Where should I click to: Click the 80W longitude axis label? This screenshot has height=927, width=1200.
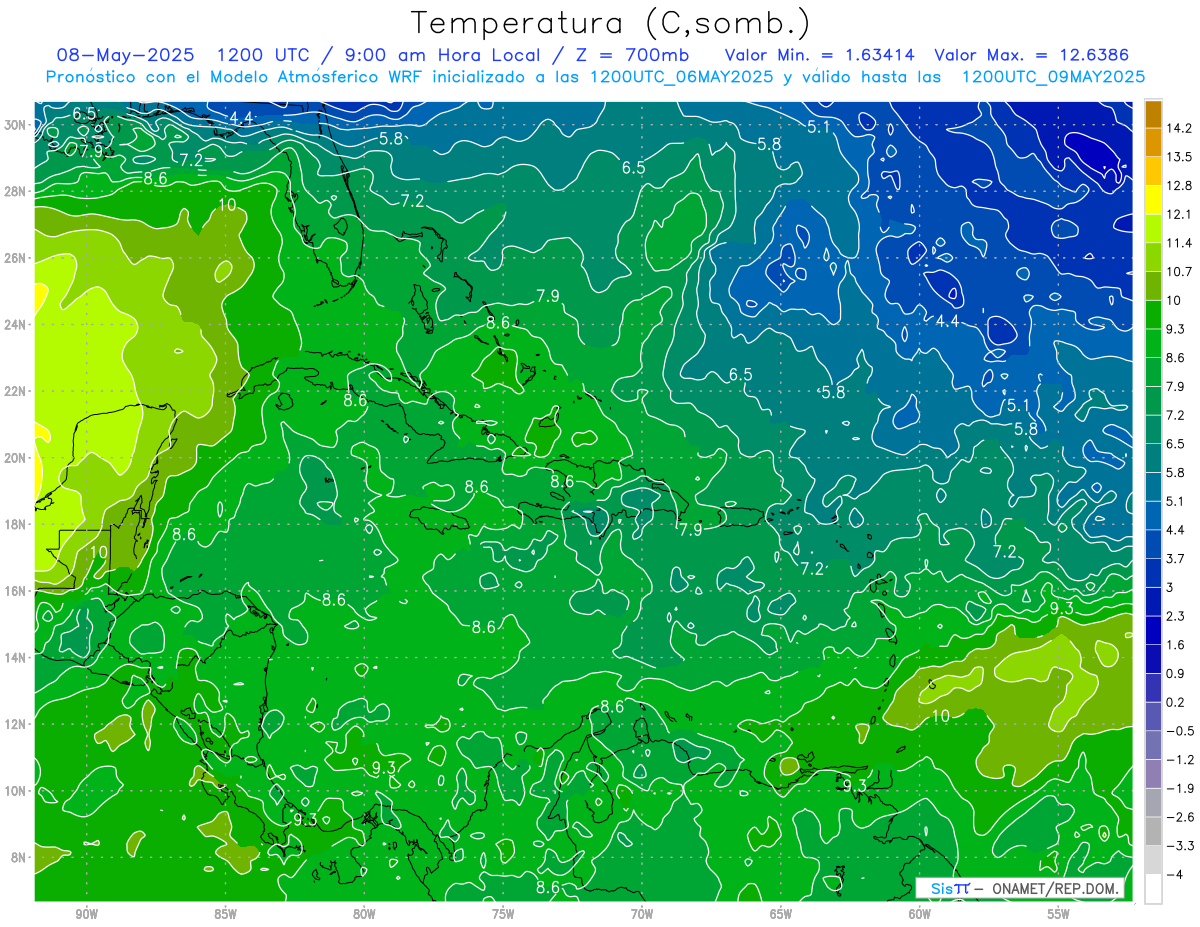pyautogui.click(x=364, y=914)
